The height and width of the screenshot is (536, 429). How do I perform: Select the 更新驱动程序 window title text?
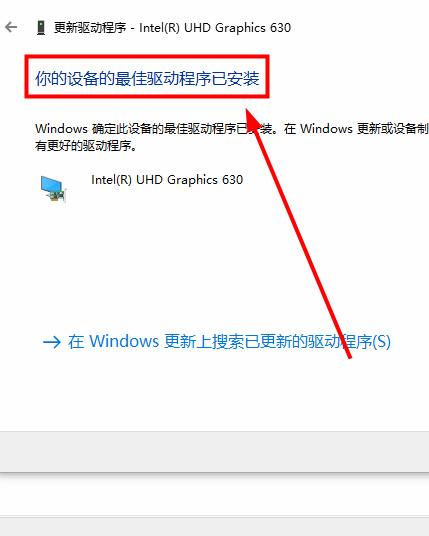click(90, 28)
